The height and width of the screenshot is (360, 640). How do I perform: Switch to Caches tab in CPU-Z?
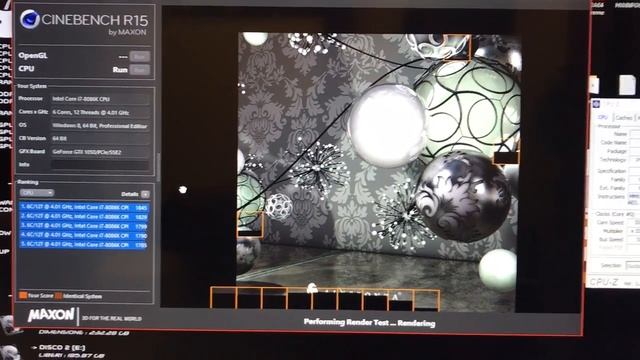pos(624,118)
